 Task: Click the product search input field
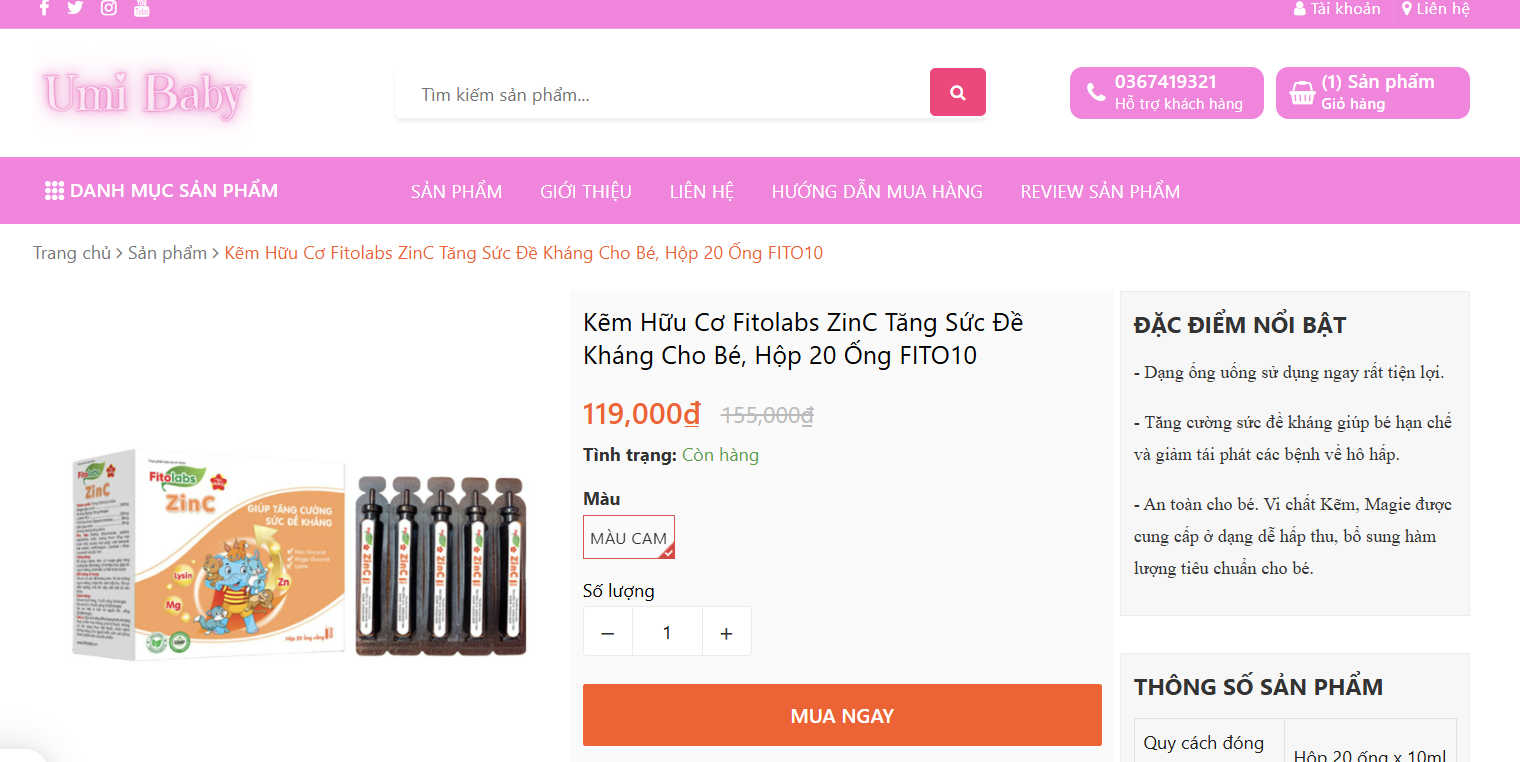coord(663,94)
